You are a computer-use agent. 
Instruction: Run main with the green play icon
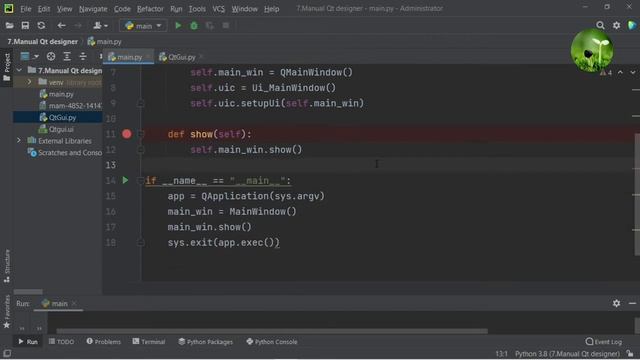pyautogui.click(x=178, y=26)
